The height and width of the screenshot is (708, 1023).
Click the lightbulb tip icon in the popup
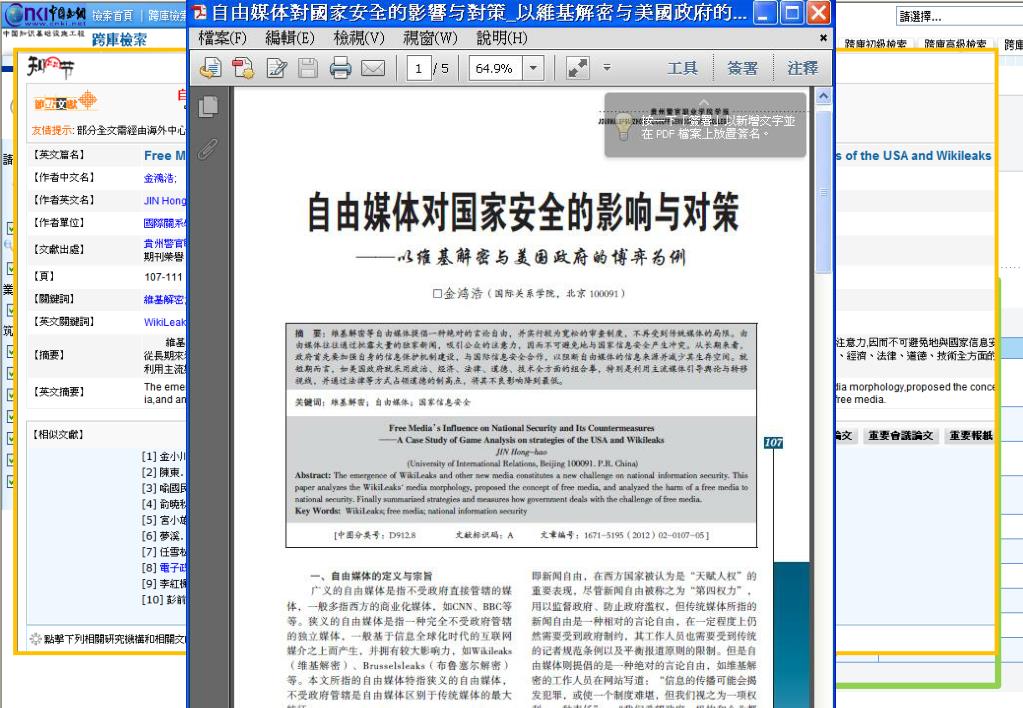[624, 127]
